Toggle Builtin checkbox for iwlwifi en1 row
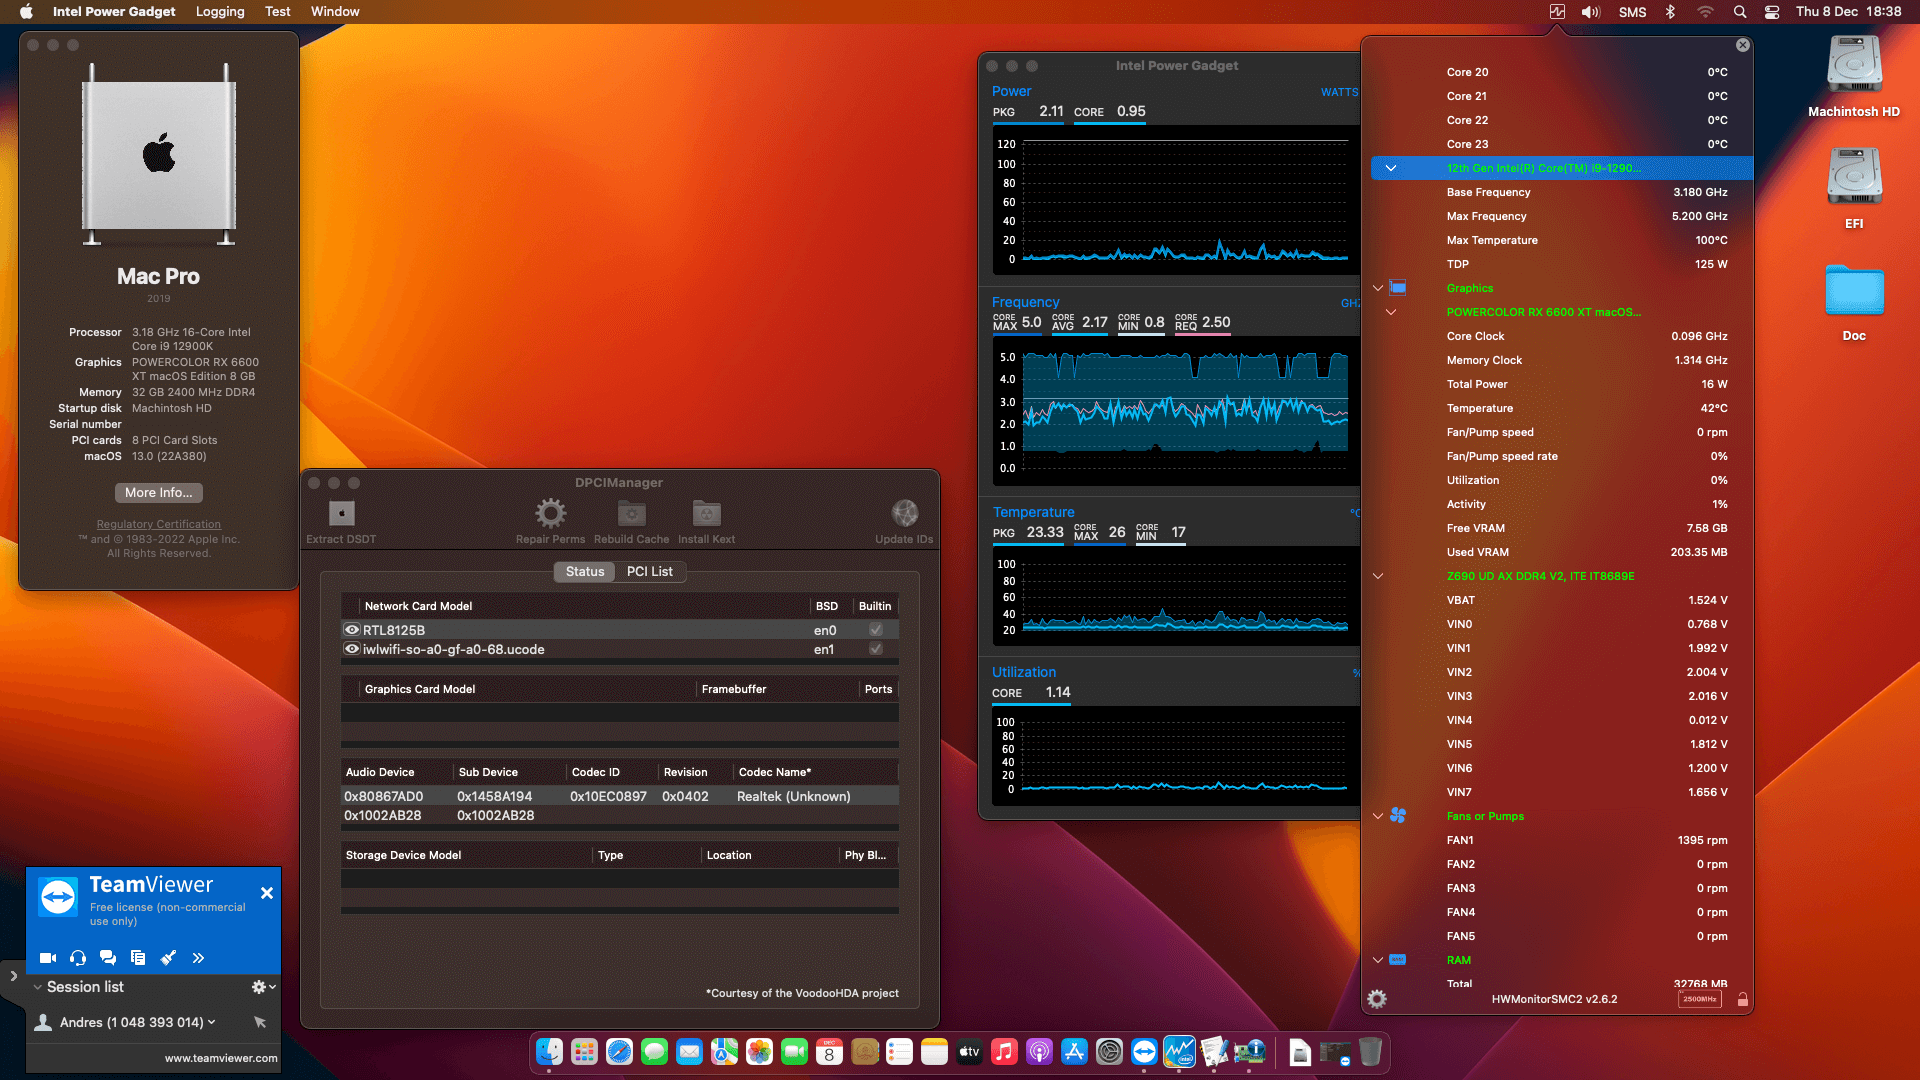Viewport: 1920px width, 1080px height. coord(876,649)
